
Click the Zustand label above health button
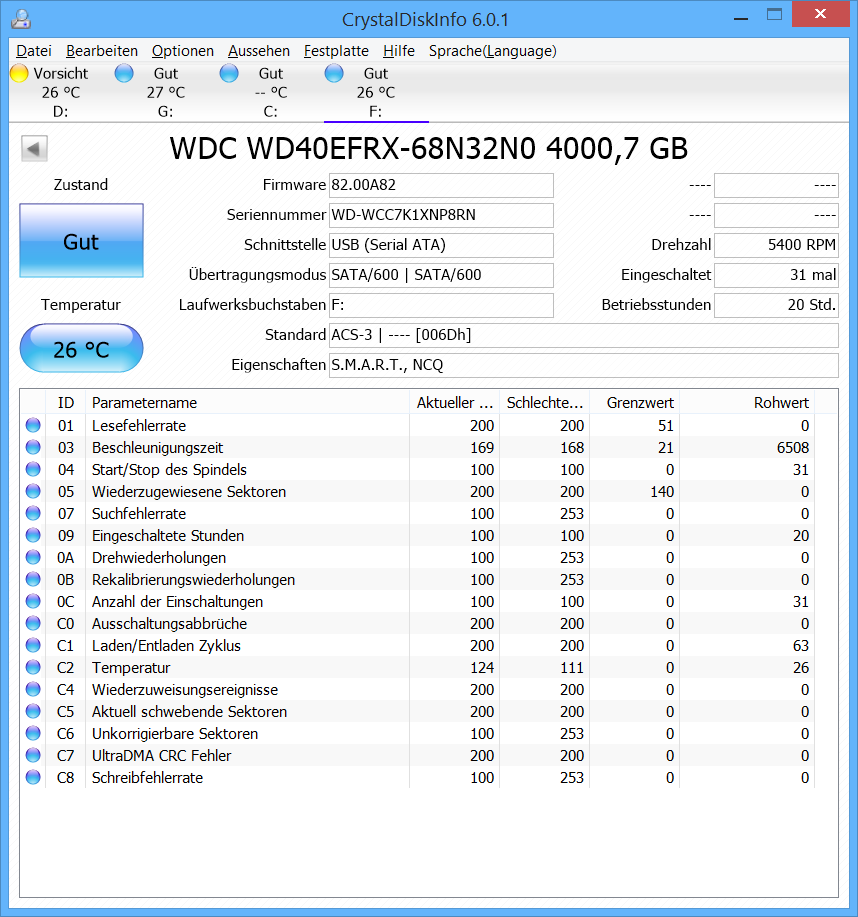(81, 185)
